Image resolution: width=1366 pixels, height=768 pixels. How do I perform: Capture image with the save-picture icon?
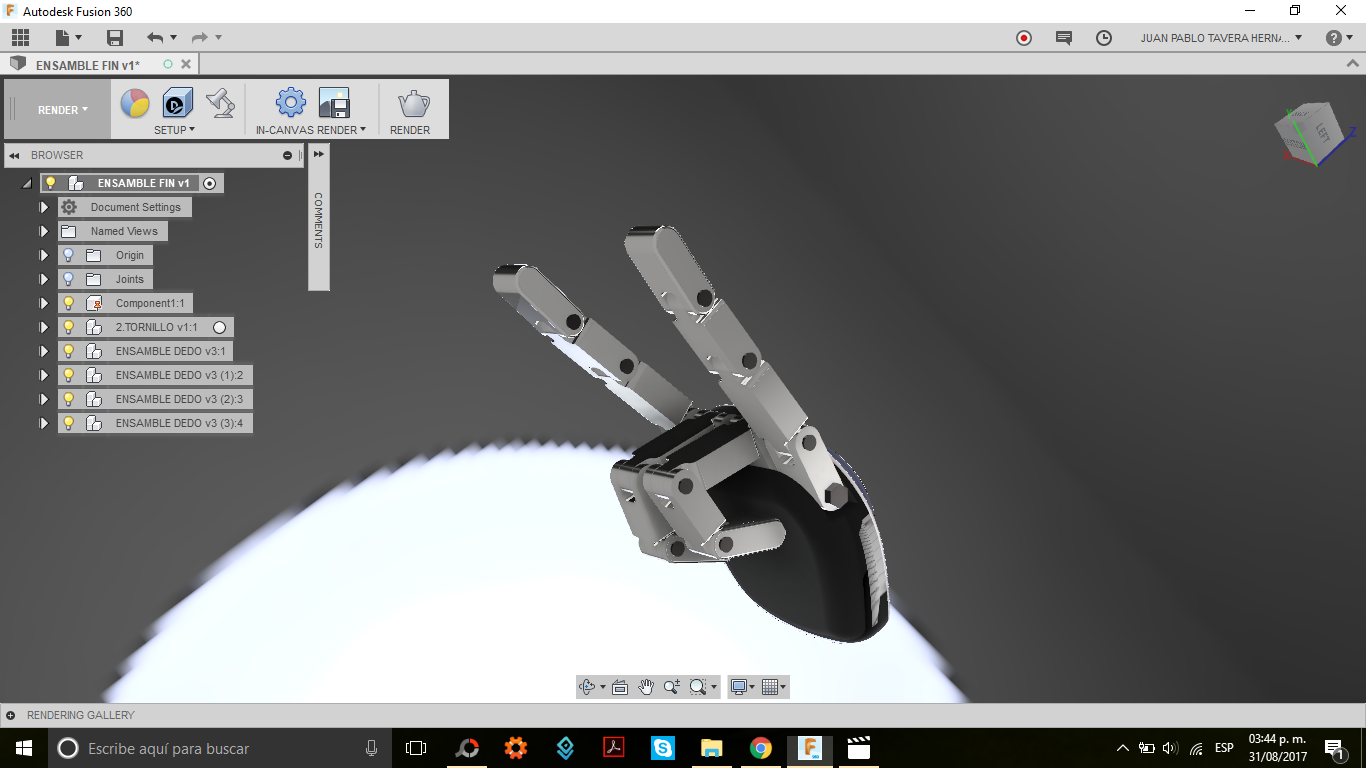333,103
